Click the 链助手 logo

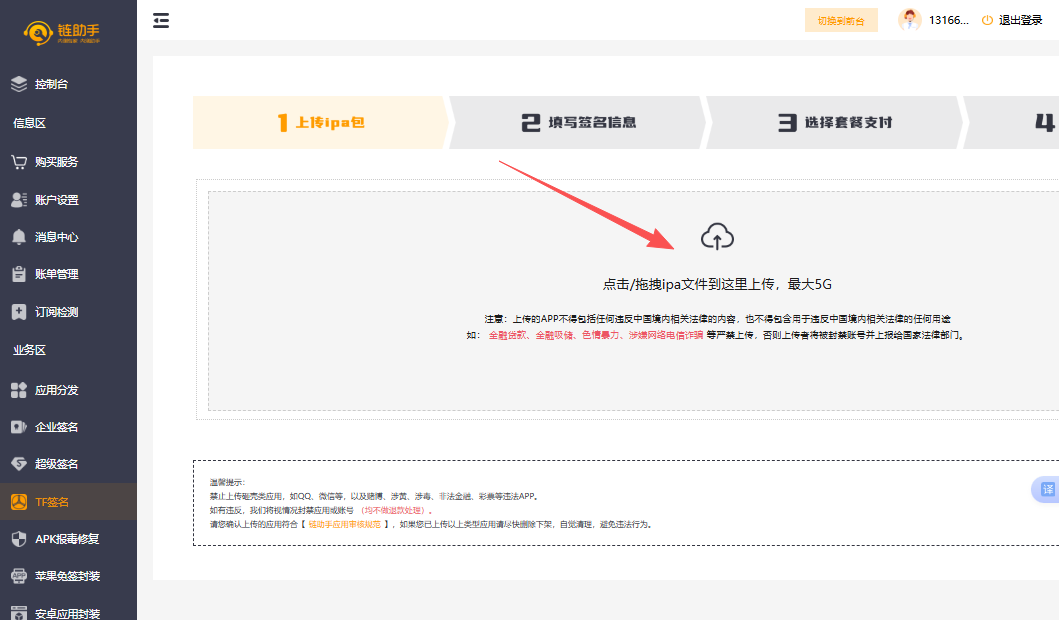[x=63, y=34]
